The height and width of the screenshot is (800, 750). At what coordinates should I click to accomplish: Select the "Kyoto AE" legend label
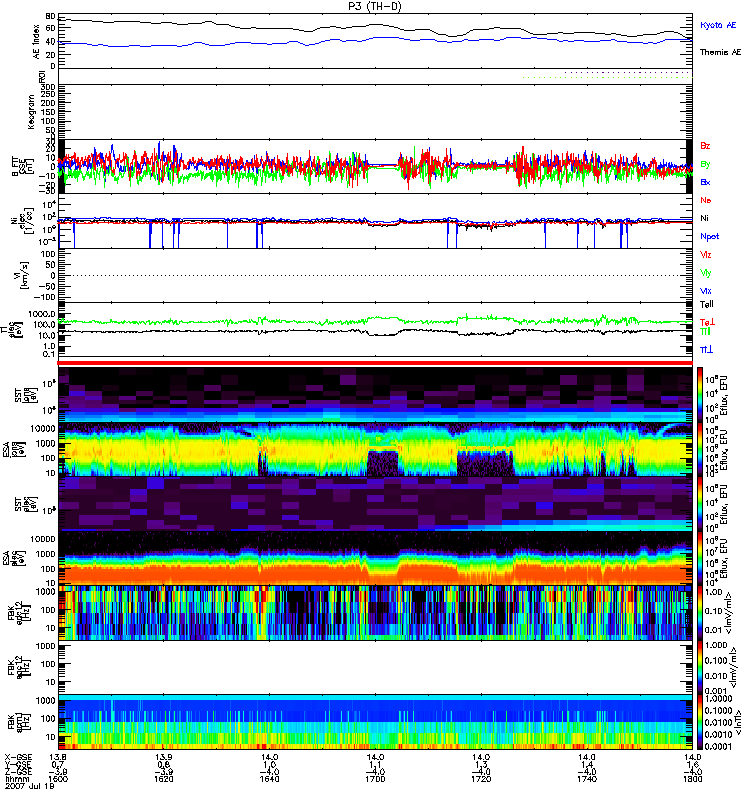tap(718, 25)
